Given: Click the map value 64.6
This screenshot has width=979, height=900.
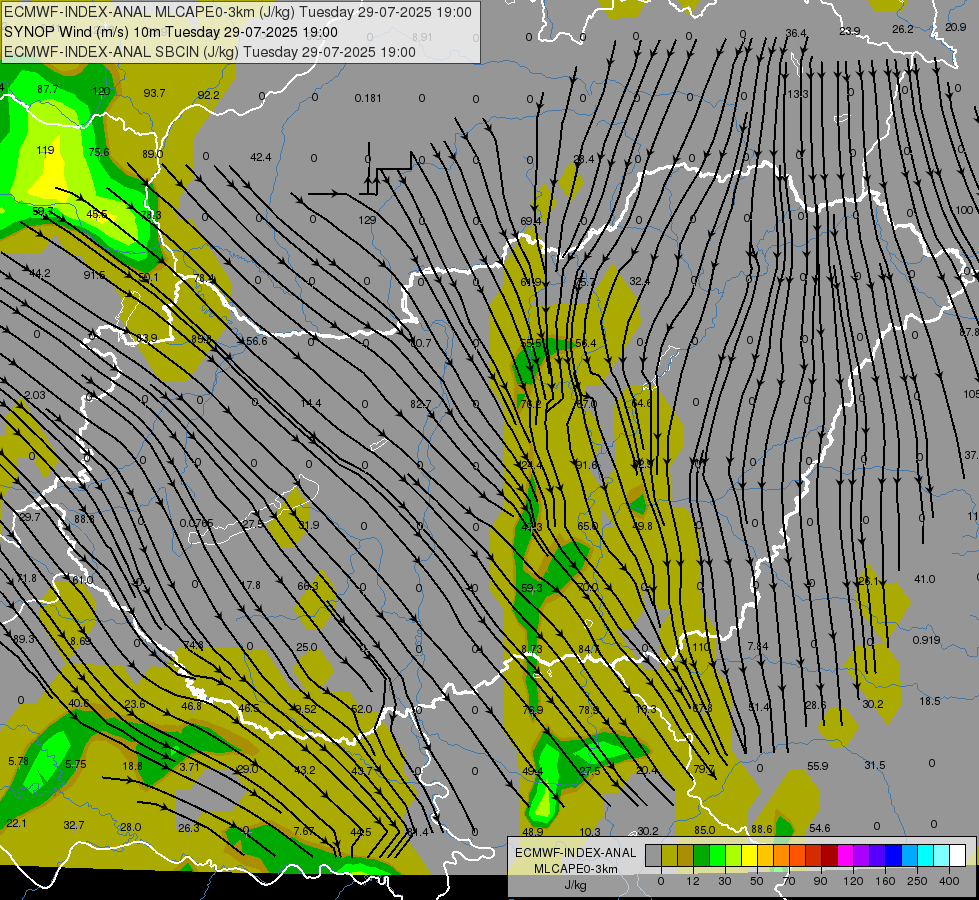Looking at the screenshot, I should 641,403.
